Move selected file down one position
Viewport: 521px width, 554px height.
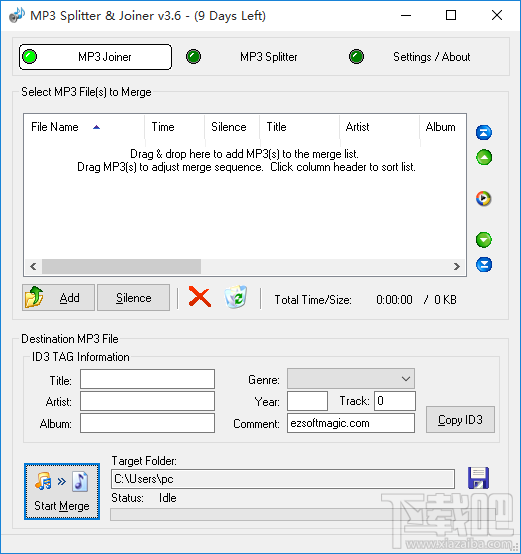coord(484,240)
